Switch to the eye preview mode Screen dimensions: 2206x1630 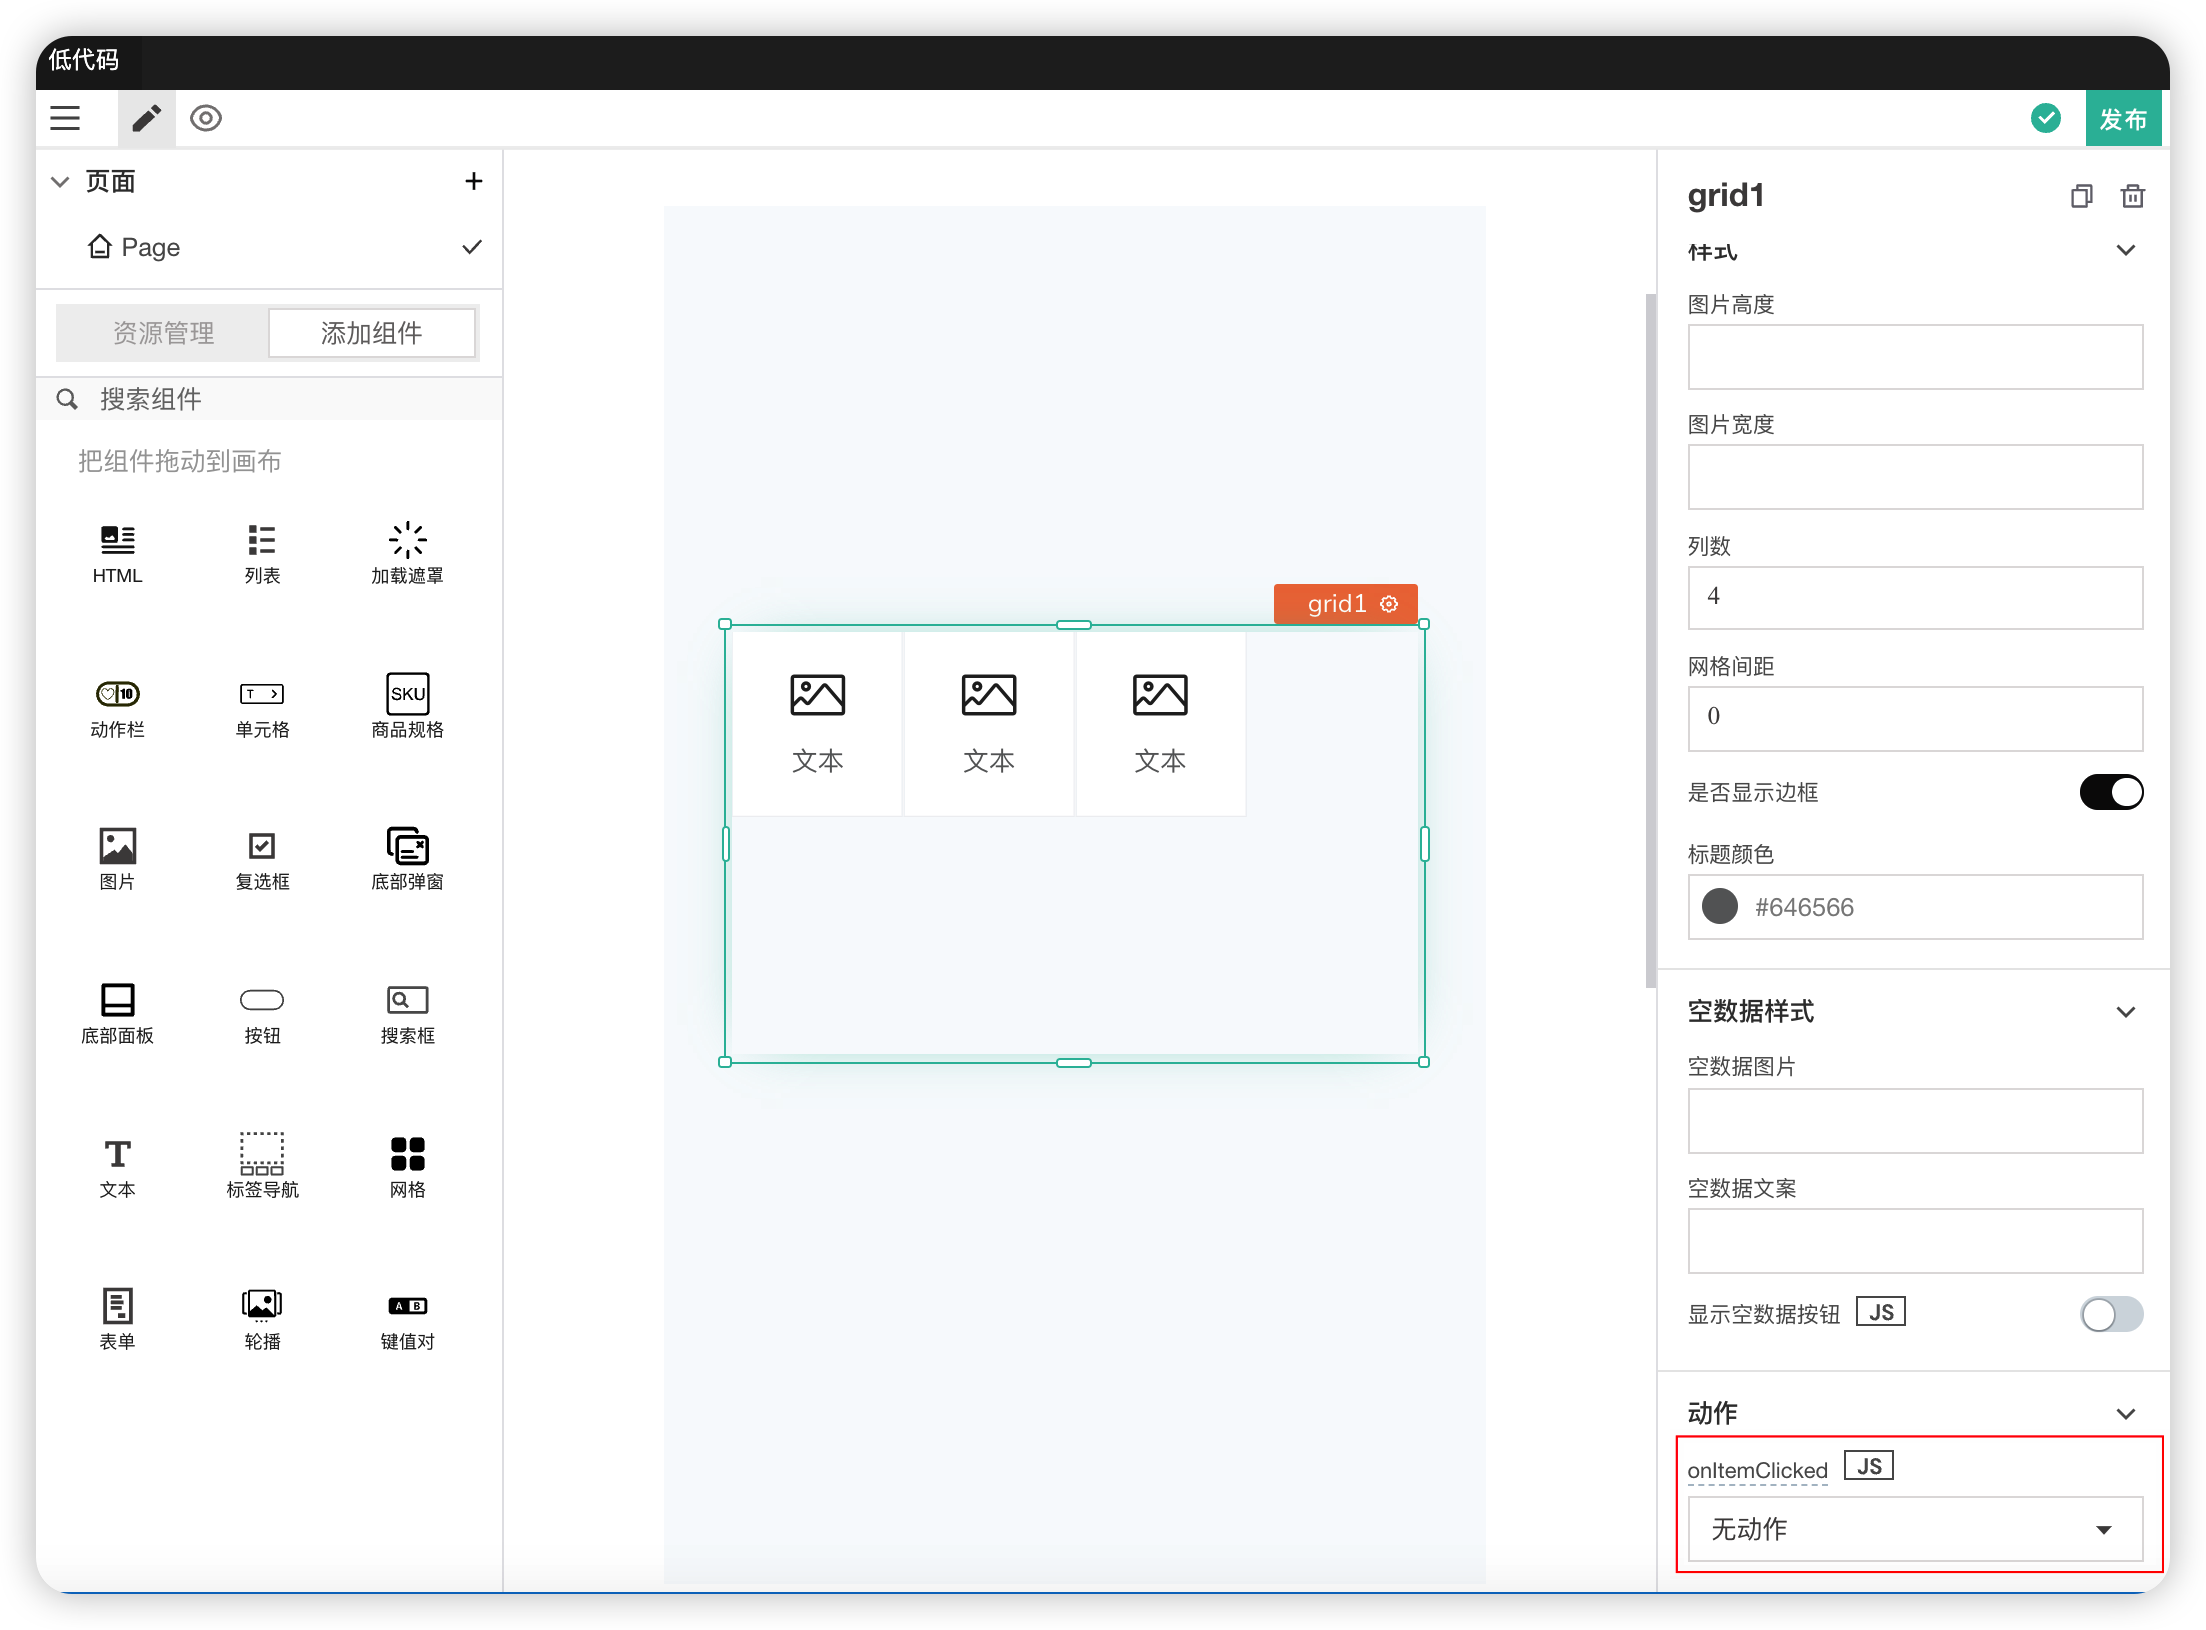coord(206,118)
